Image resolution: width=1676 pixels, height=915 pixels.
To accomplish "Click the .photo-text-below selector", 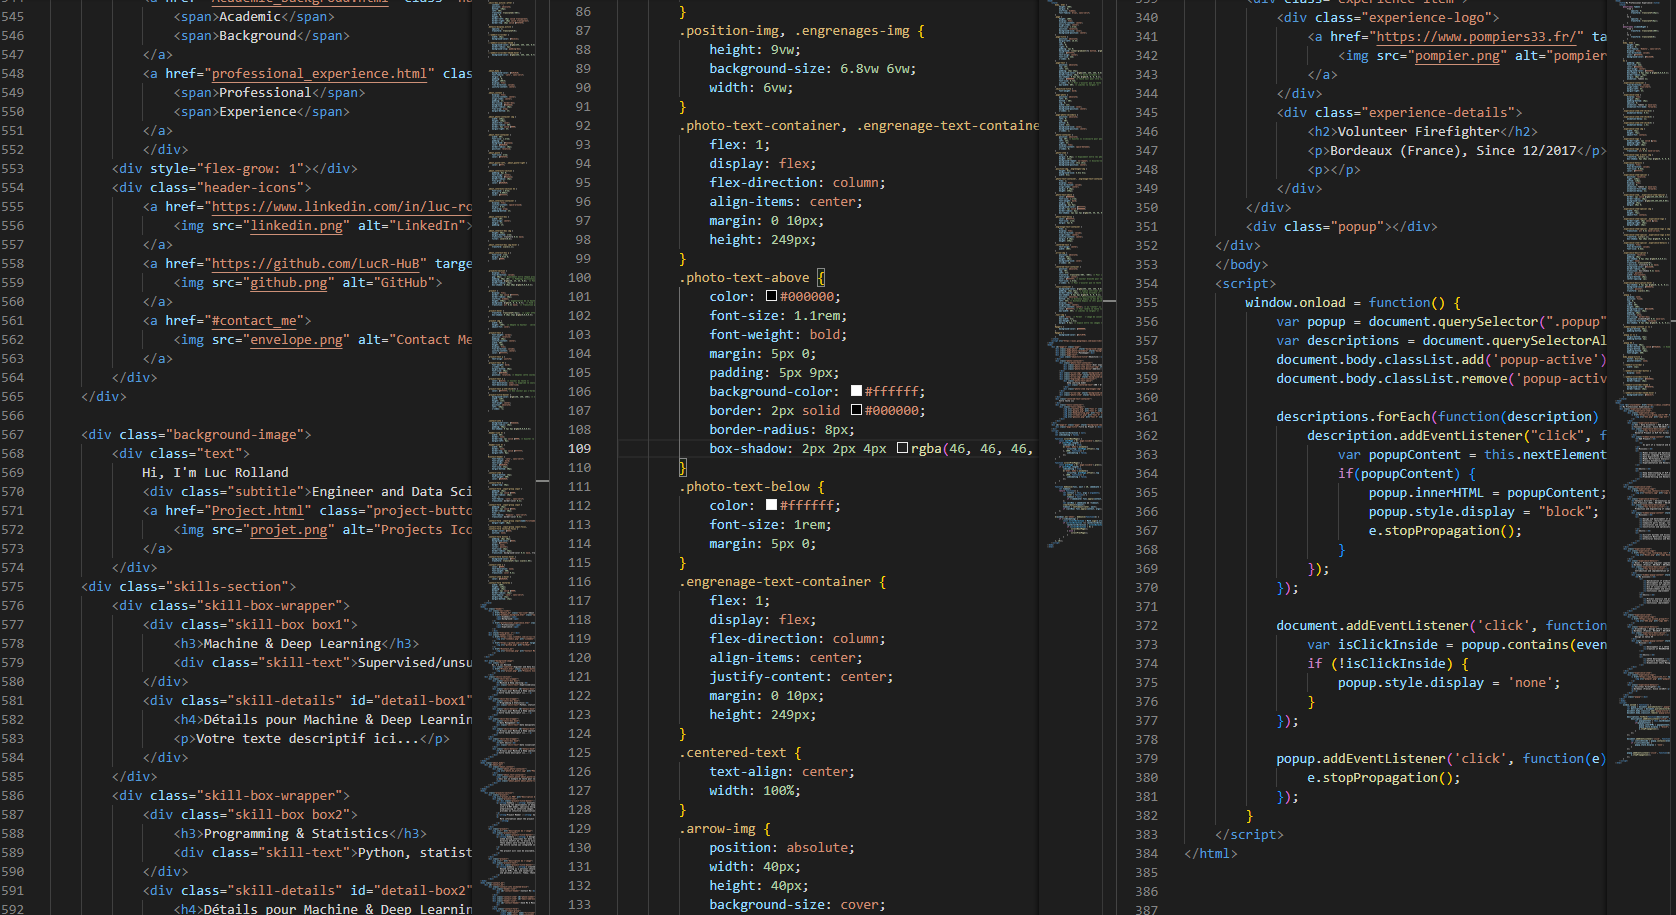I will 744,487.
